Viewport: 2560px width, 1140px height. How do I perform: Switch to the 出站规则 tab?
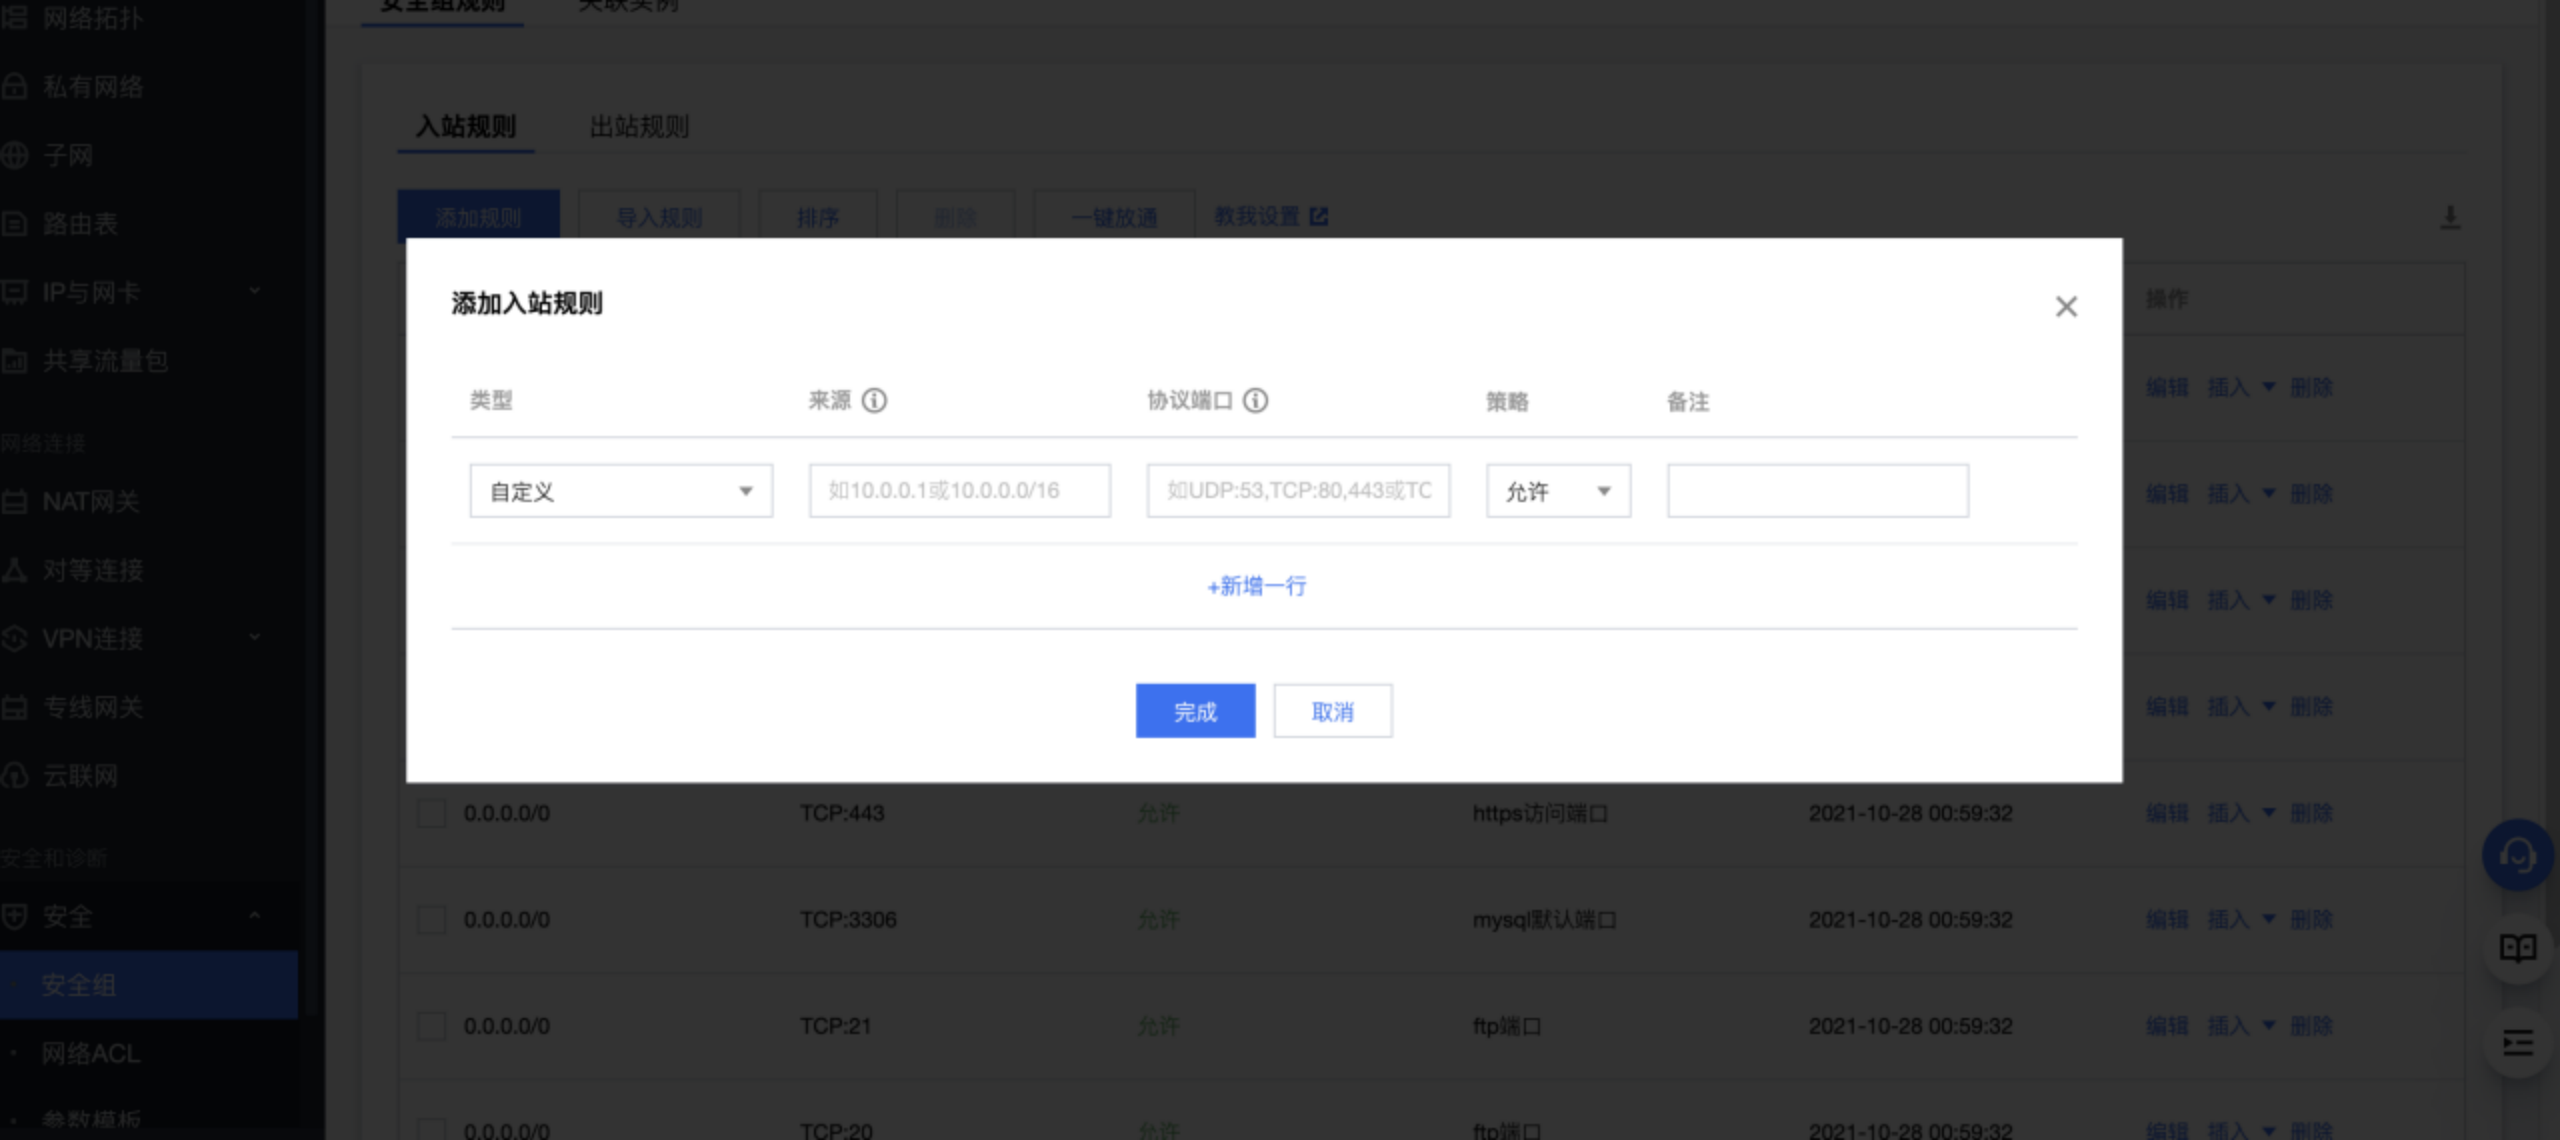pyautogui.click(x=640, y=127)
